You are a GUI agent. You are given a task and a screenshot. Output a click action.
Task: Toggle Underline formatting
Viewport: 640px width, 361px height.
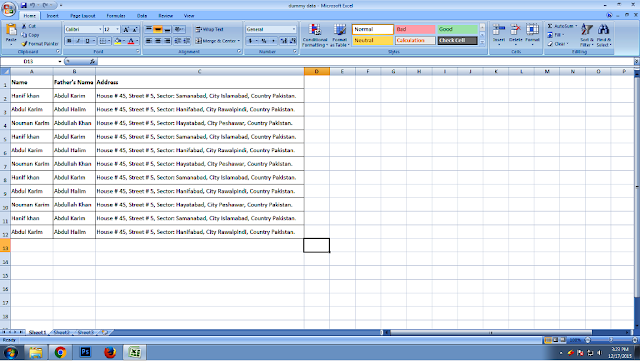point(87,41)
